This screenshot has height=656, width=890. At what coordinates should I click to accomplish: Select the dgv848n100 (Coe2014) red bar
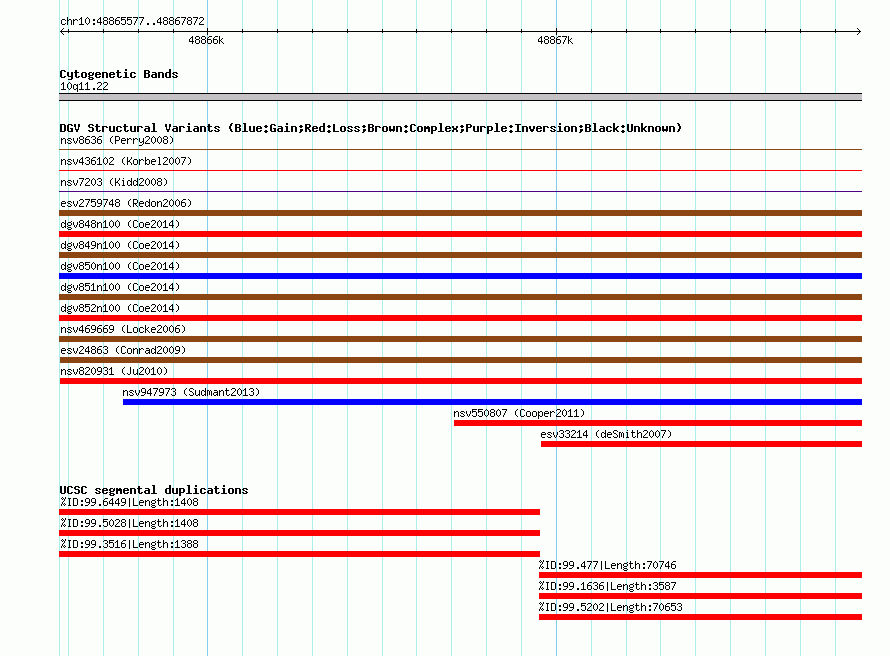click(x=460, y=234)
